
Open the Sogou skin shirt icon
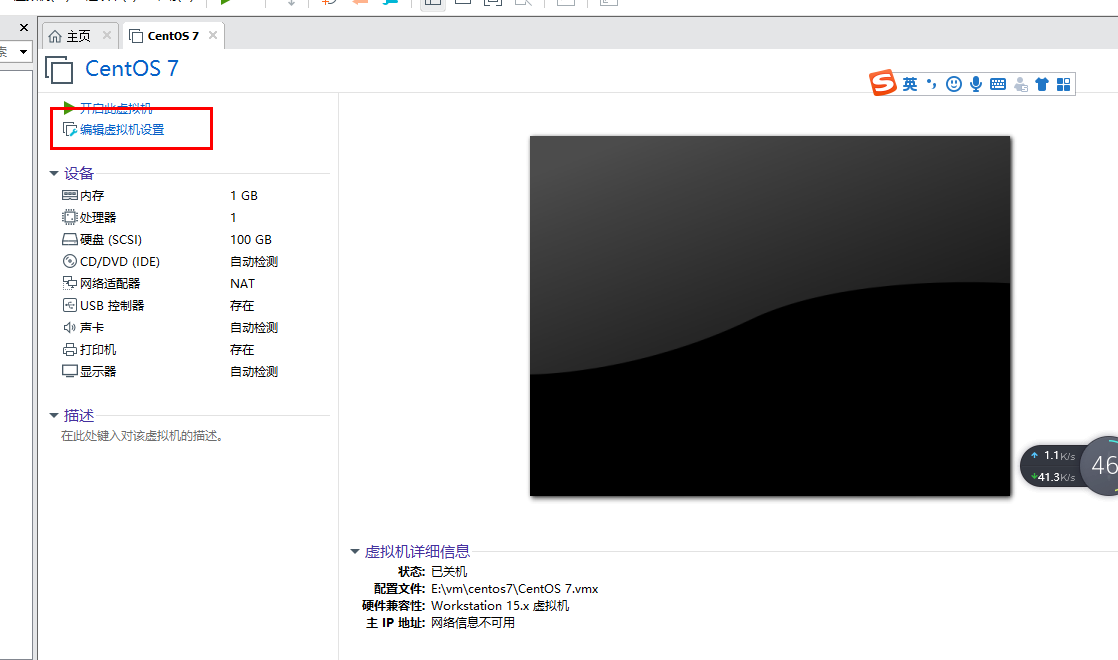(x=1042, y=84)
